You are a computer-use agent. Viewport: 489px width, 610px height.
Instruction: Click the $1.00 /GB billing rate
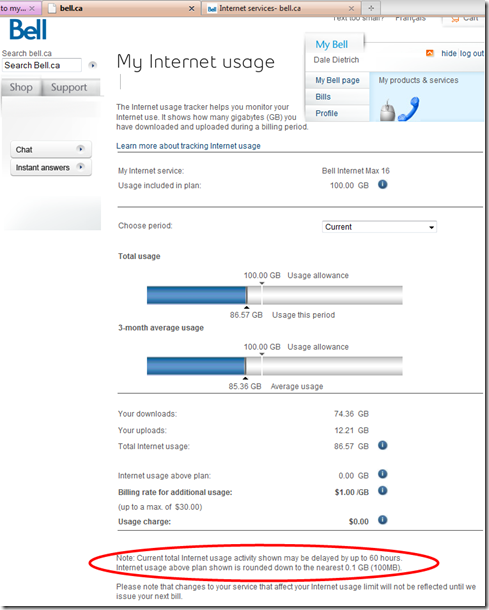(x=352, y=492)
